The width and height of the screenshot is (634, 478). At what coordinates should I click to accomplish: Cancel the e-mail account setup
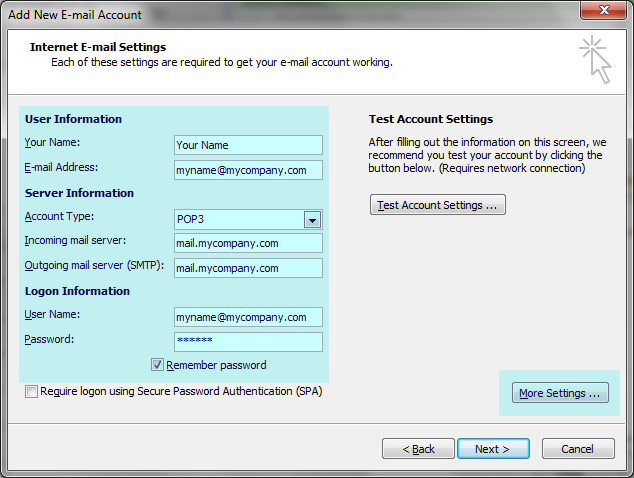577,449
